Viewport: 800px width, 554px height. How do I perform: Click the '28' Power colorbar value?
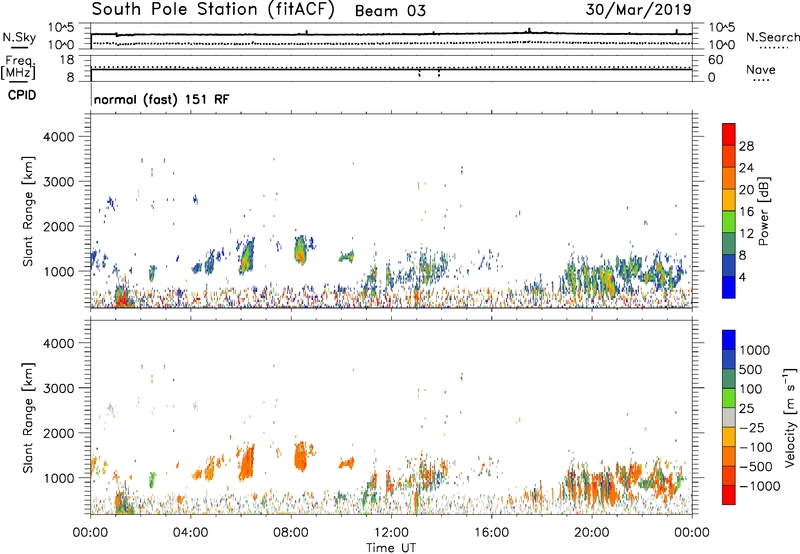click(746, 146)
